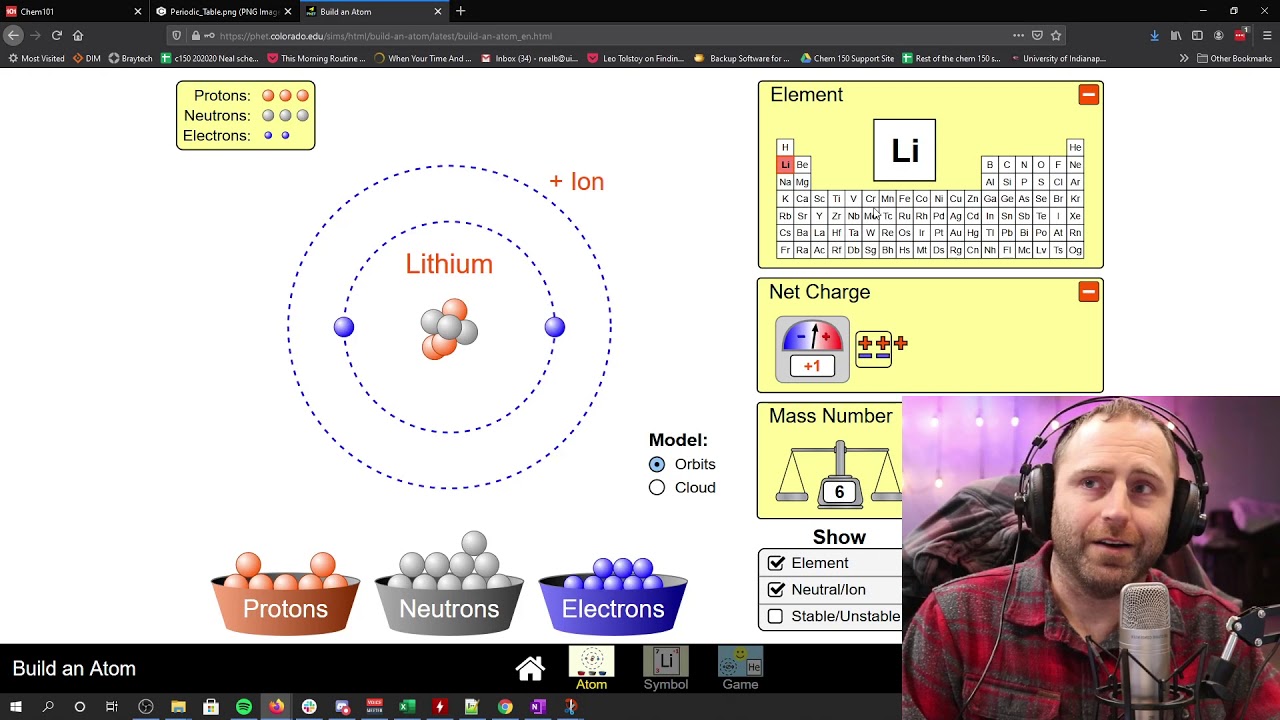Viewport: 1280px width, 720px height.
Task: Open Spotify from the taskbar
Action: [x=244, y=707]
